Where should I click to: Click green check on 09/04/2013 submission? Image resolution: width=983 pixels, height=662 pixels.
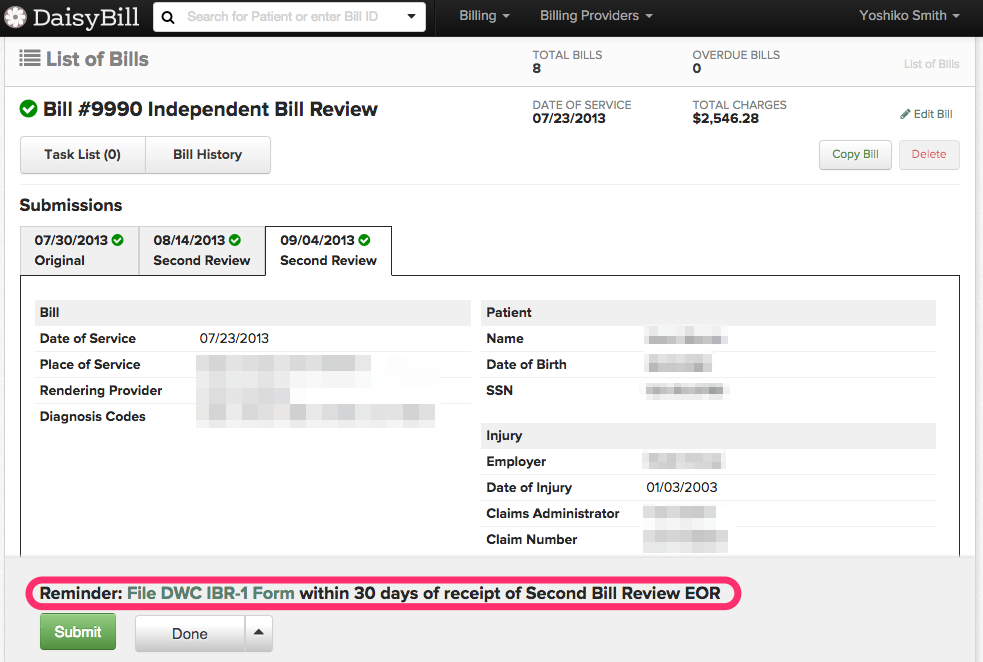364,240
